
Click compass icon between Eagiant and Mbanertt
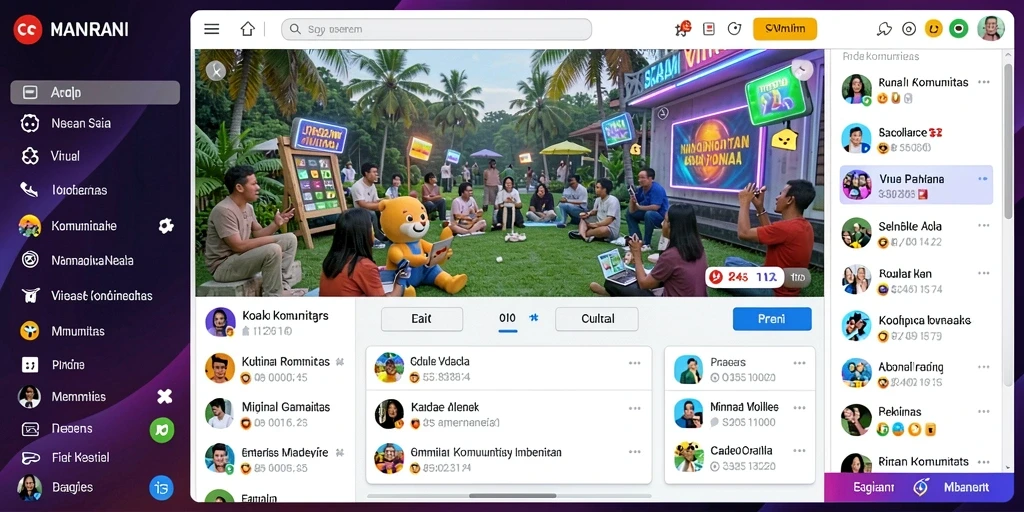921,487
